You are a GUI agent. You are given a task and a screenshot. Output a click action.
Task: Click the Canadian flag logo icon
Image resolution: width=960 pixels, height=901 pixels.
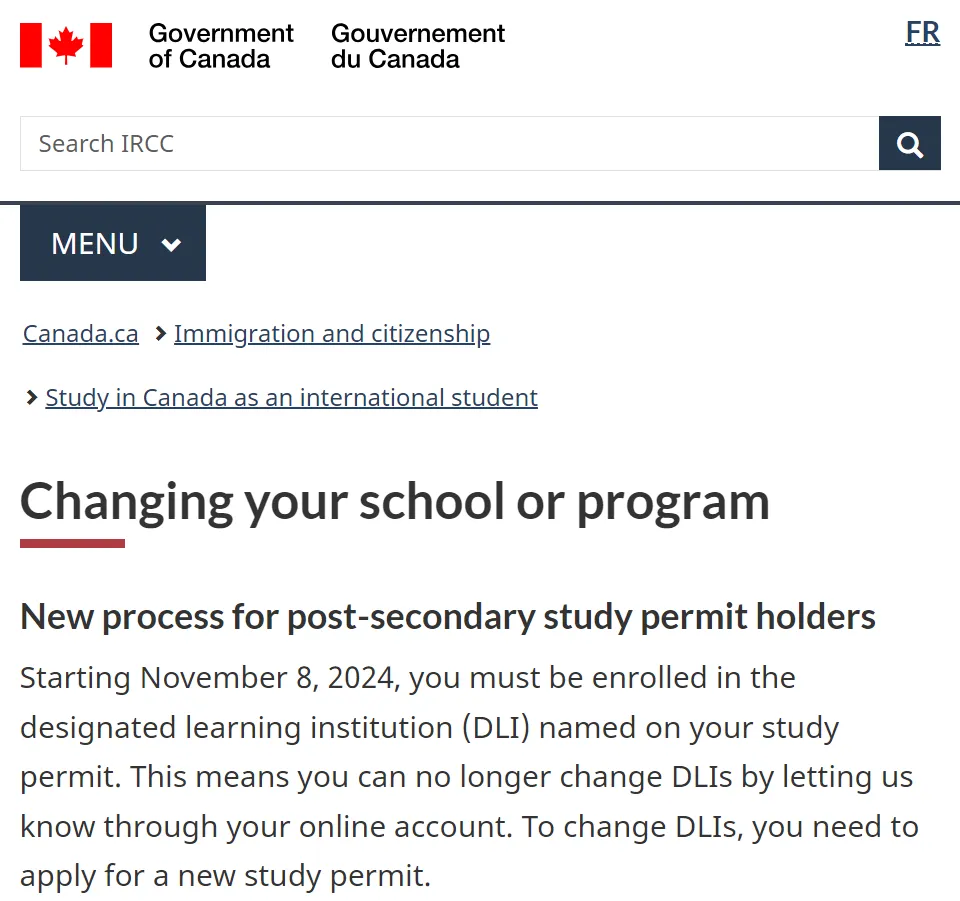(x=66, y=45)
